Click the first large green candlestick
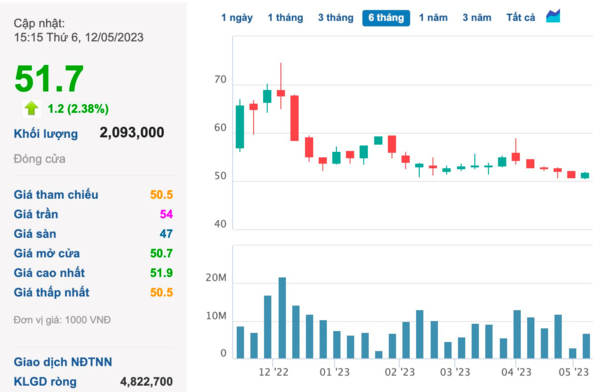 pyautogui.click(x=240, y=126)
